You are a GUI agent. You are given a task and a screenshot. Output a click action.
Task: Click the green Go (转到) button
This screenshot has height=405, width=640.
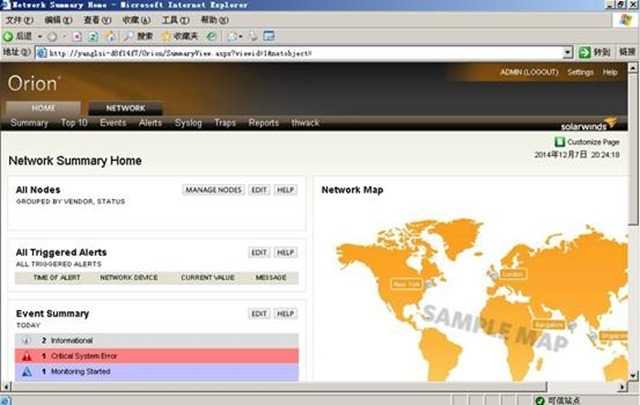coord(595,52)
